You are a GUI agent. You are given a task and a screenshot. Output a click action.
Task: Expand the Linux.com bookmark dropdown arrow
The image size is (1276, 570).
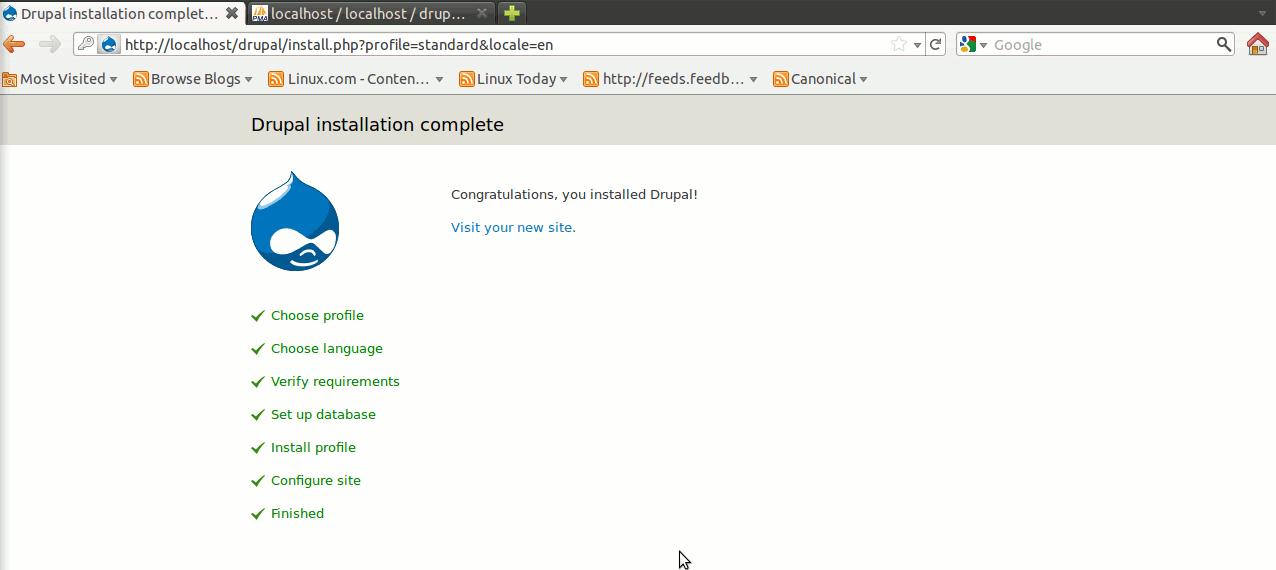(x=439, y=80)
